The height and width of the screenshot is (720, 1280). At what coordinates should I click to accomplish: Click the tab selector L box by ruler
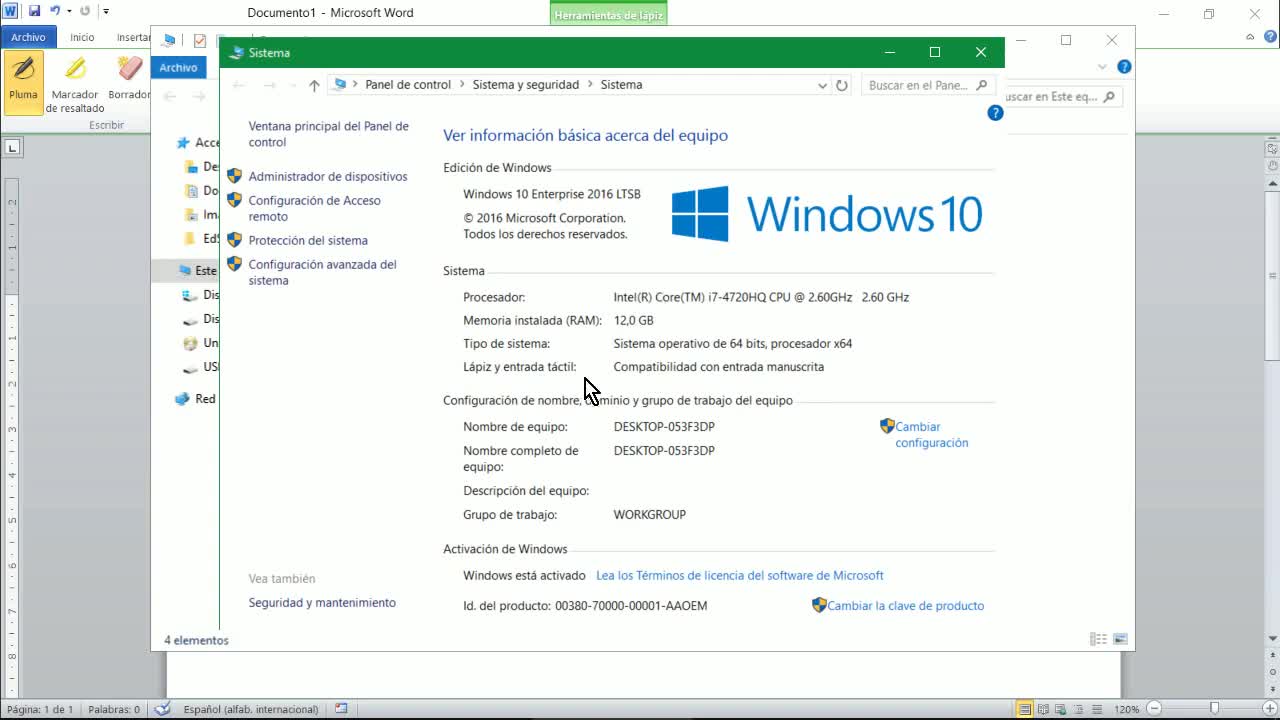(12, 147)
